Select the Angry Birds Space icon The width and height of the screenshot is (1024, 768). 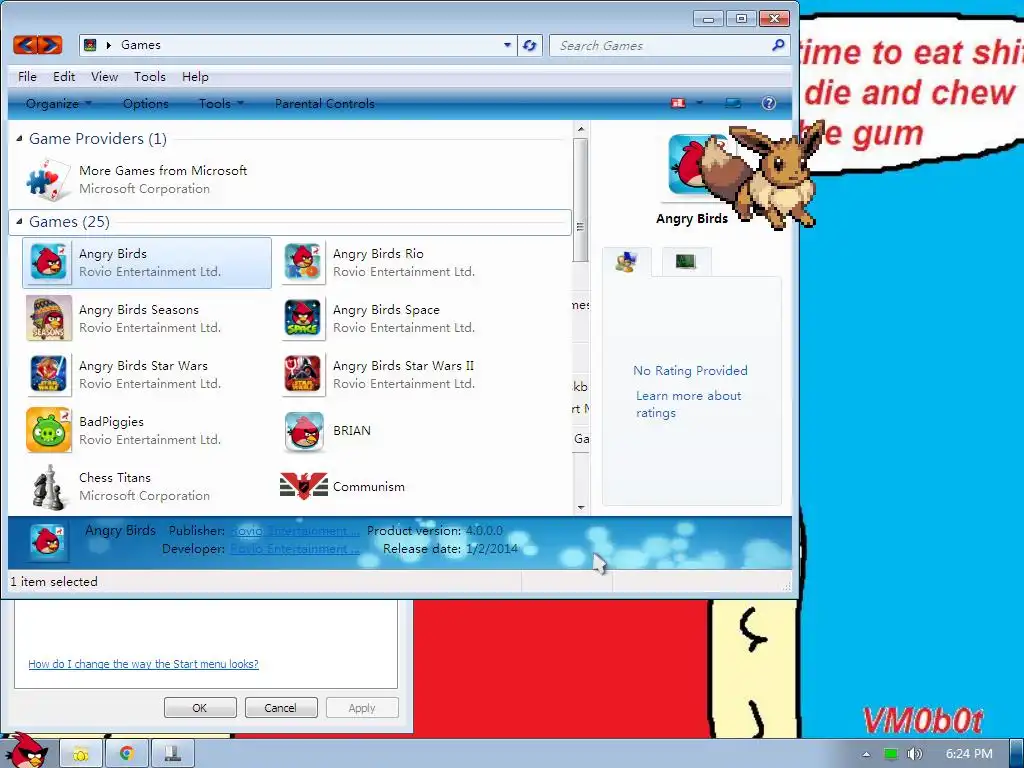coord(303,318)
